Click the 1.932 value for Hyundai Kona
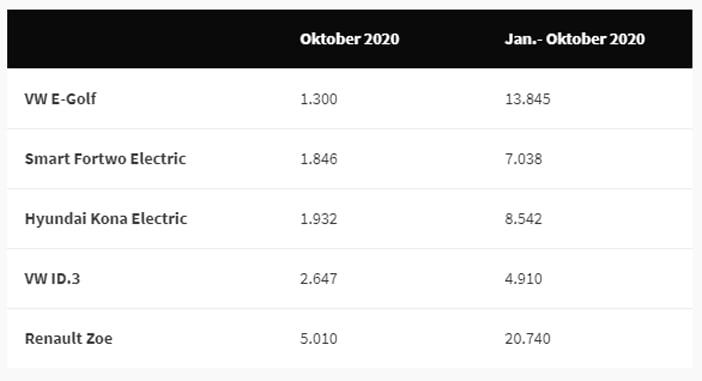 click(319, 218)
